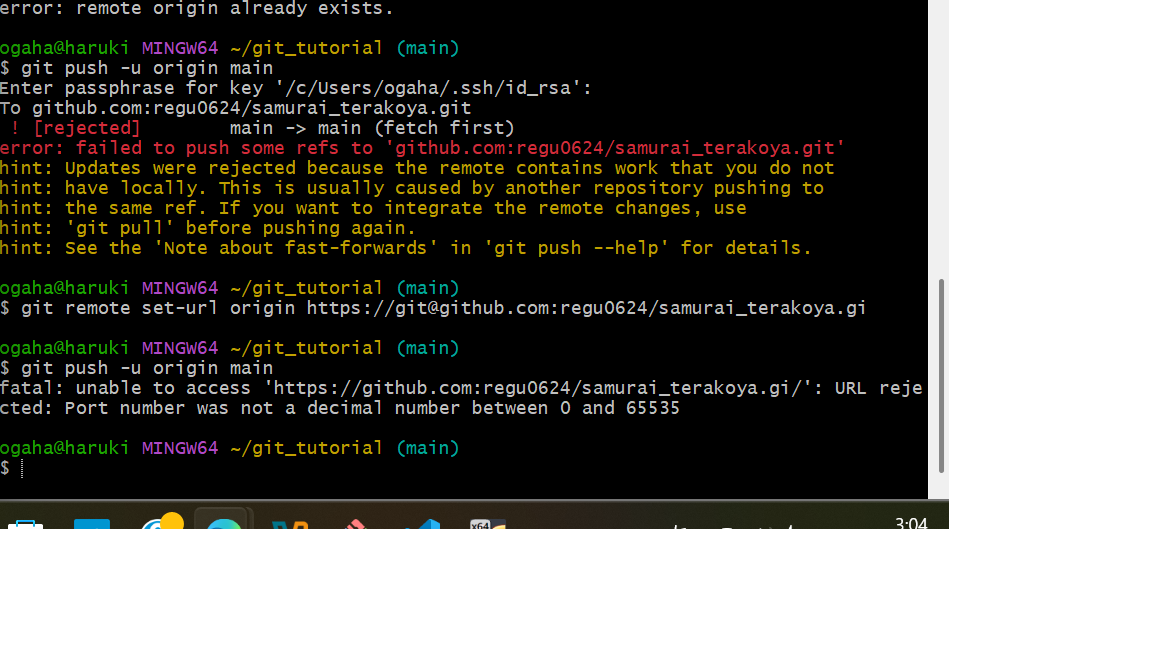The width and height of the screenshot is (1152, 648).
Task: Click the red '! [rejected]' text
Action: (x=75, y=128)
